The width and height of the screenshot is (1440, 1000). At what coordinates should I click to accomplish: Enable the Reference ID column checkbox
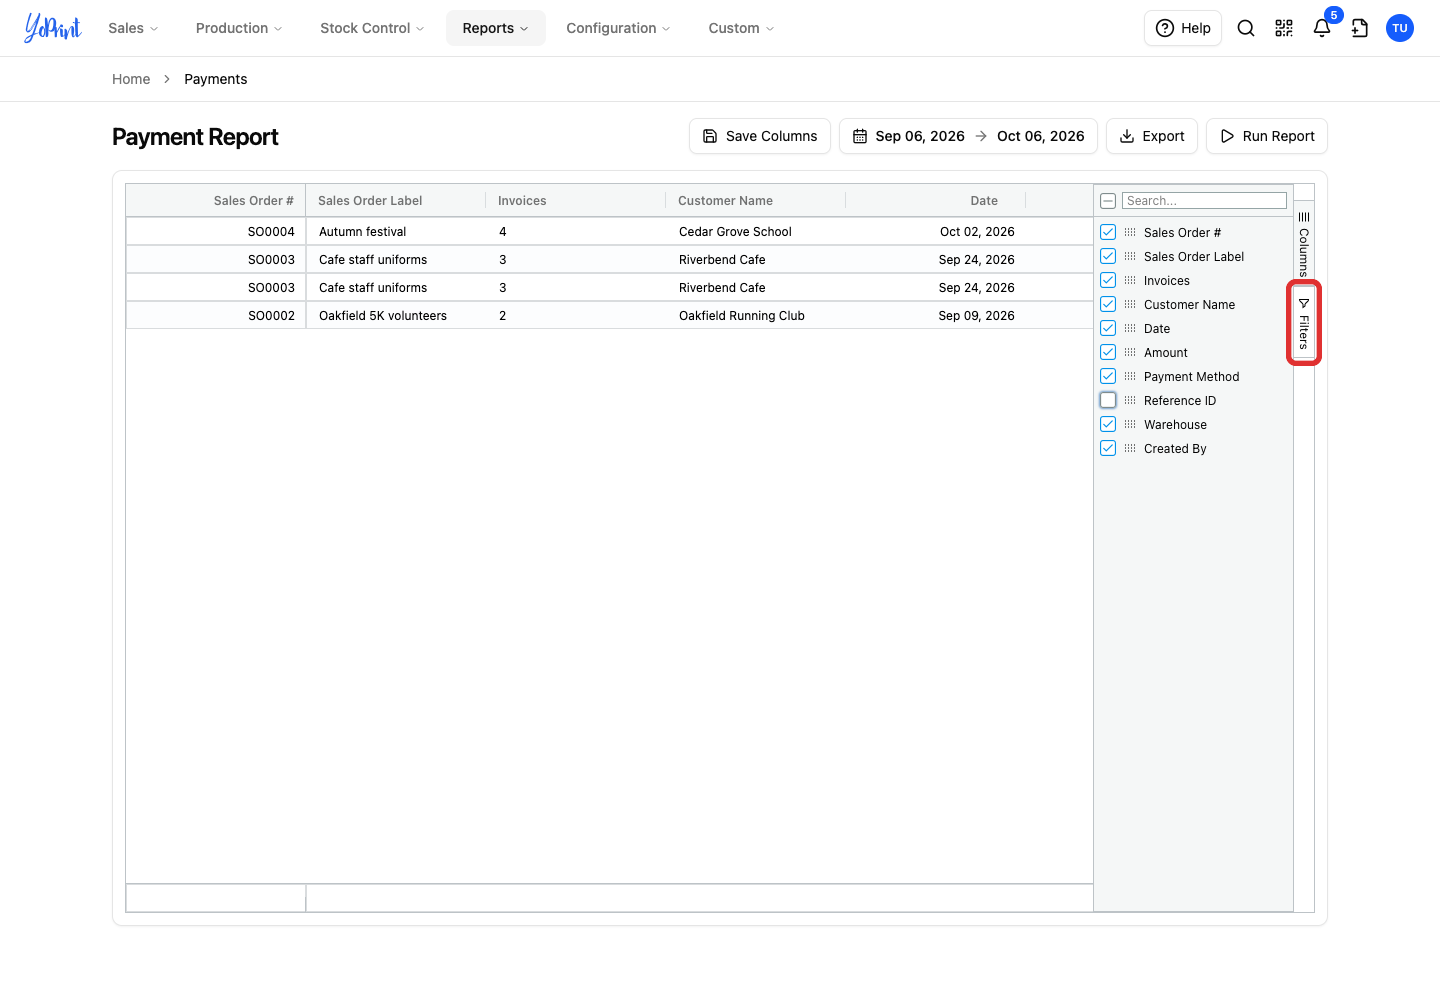[1108, 400]
